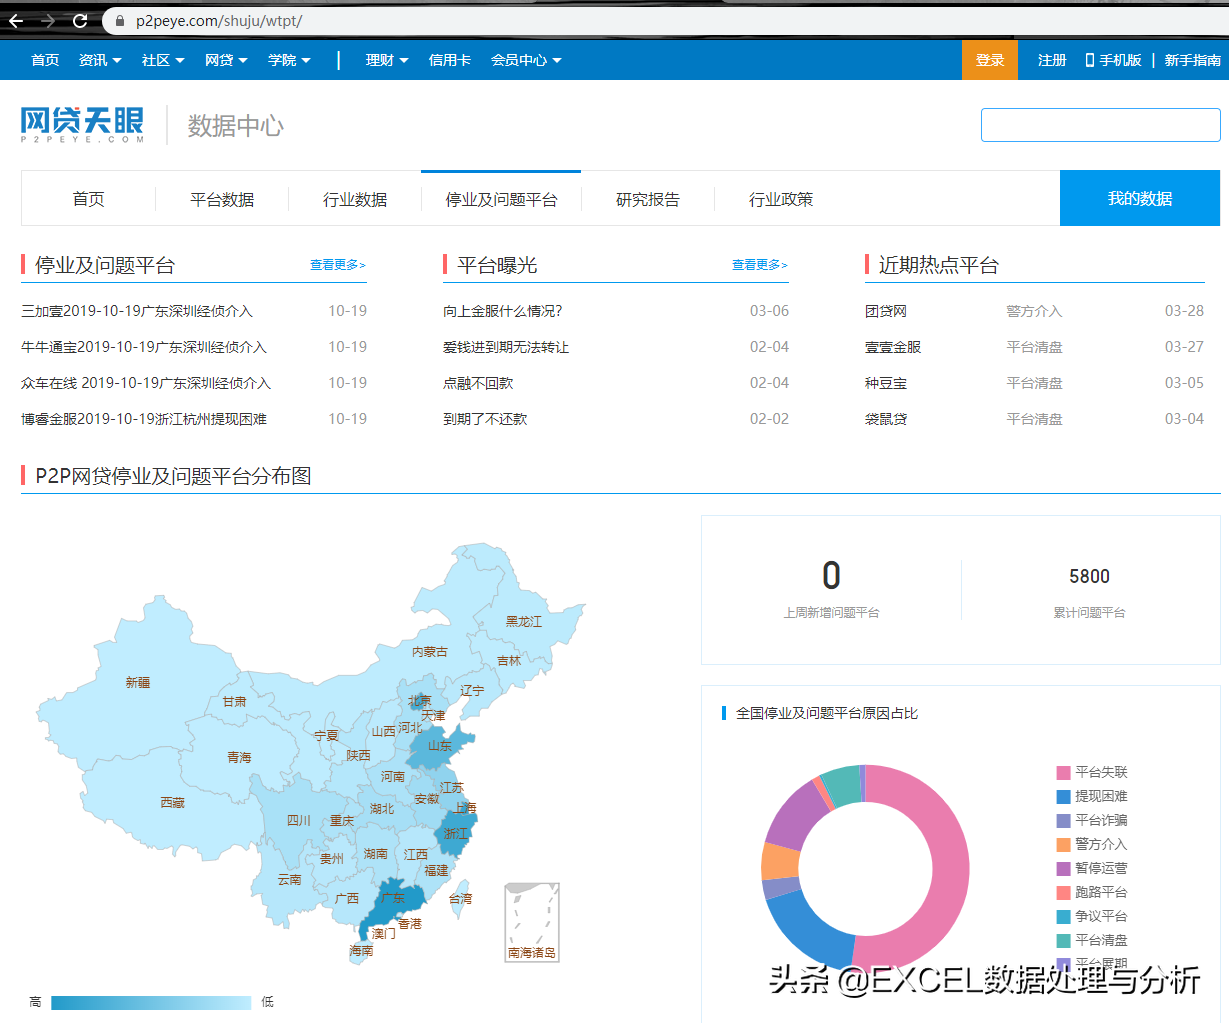Image resolution: width=1229 pixels, height=1023 pixels.
Task: Switch to the 研究报告 tab
Action: (648, 199)
